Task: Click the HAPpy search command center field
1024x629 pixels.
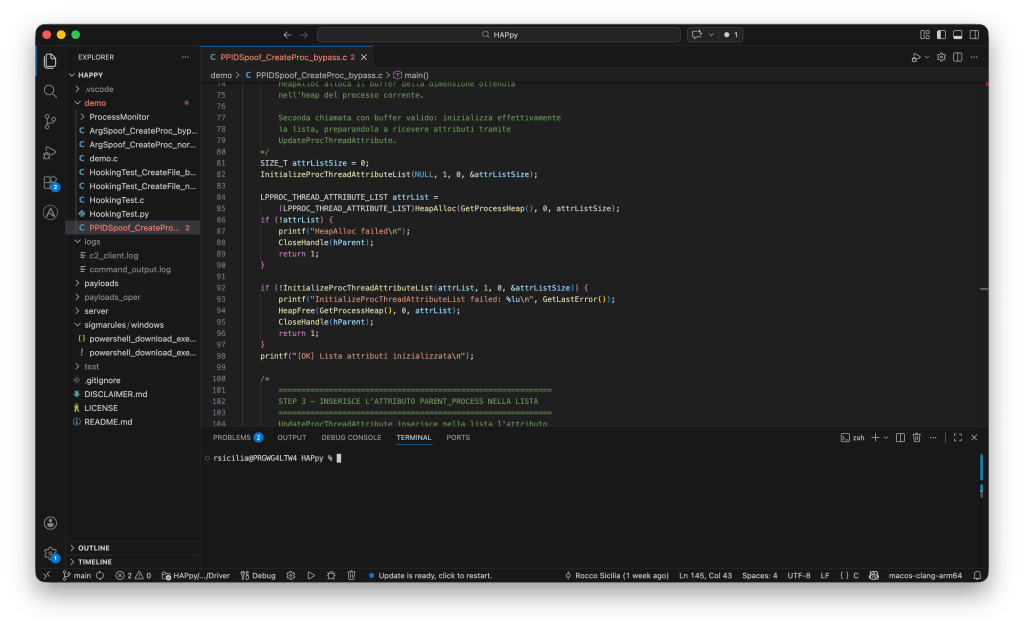Action: [499, 35]
